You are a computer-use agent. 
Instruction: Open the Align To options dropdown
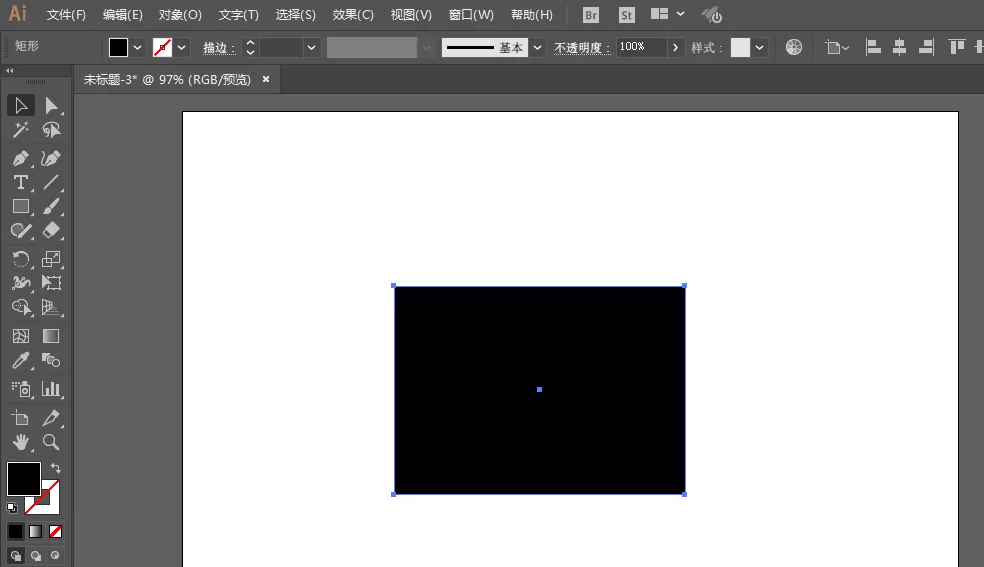(x=837, y=48)
